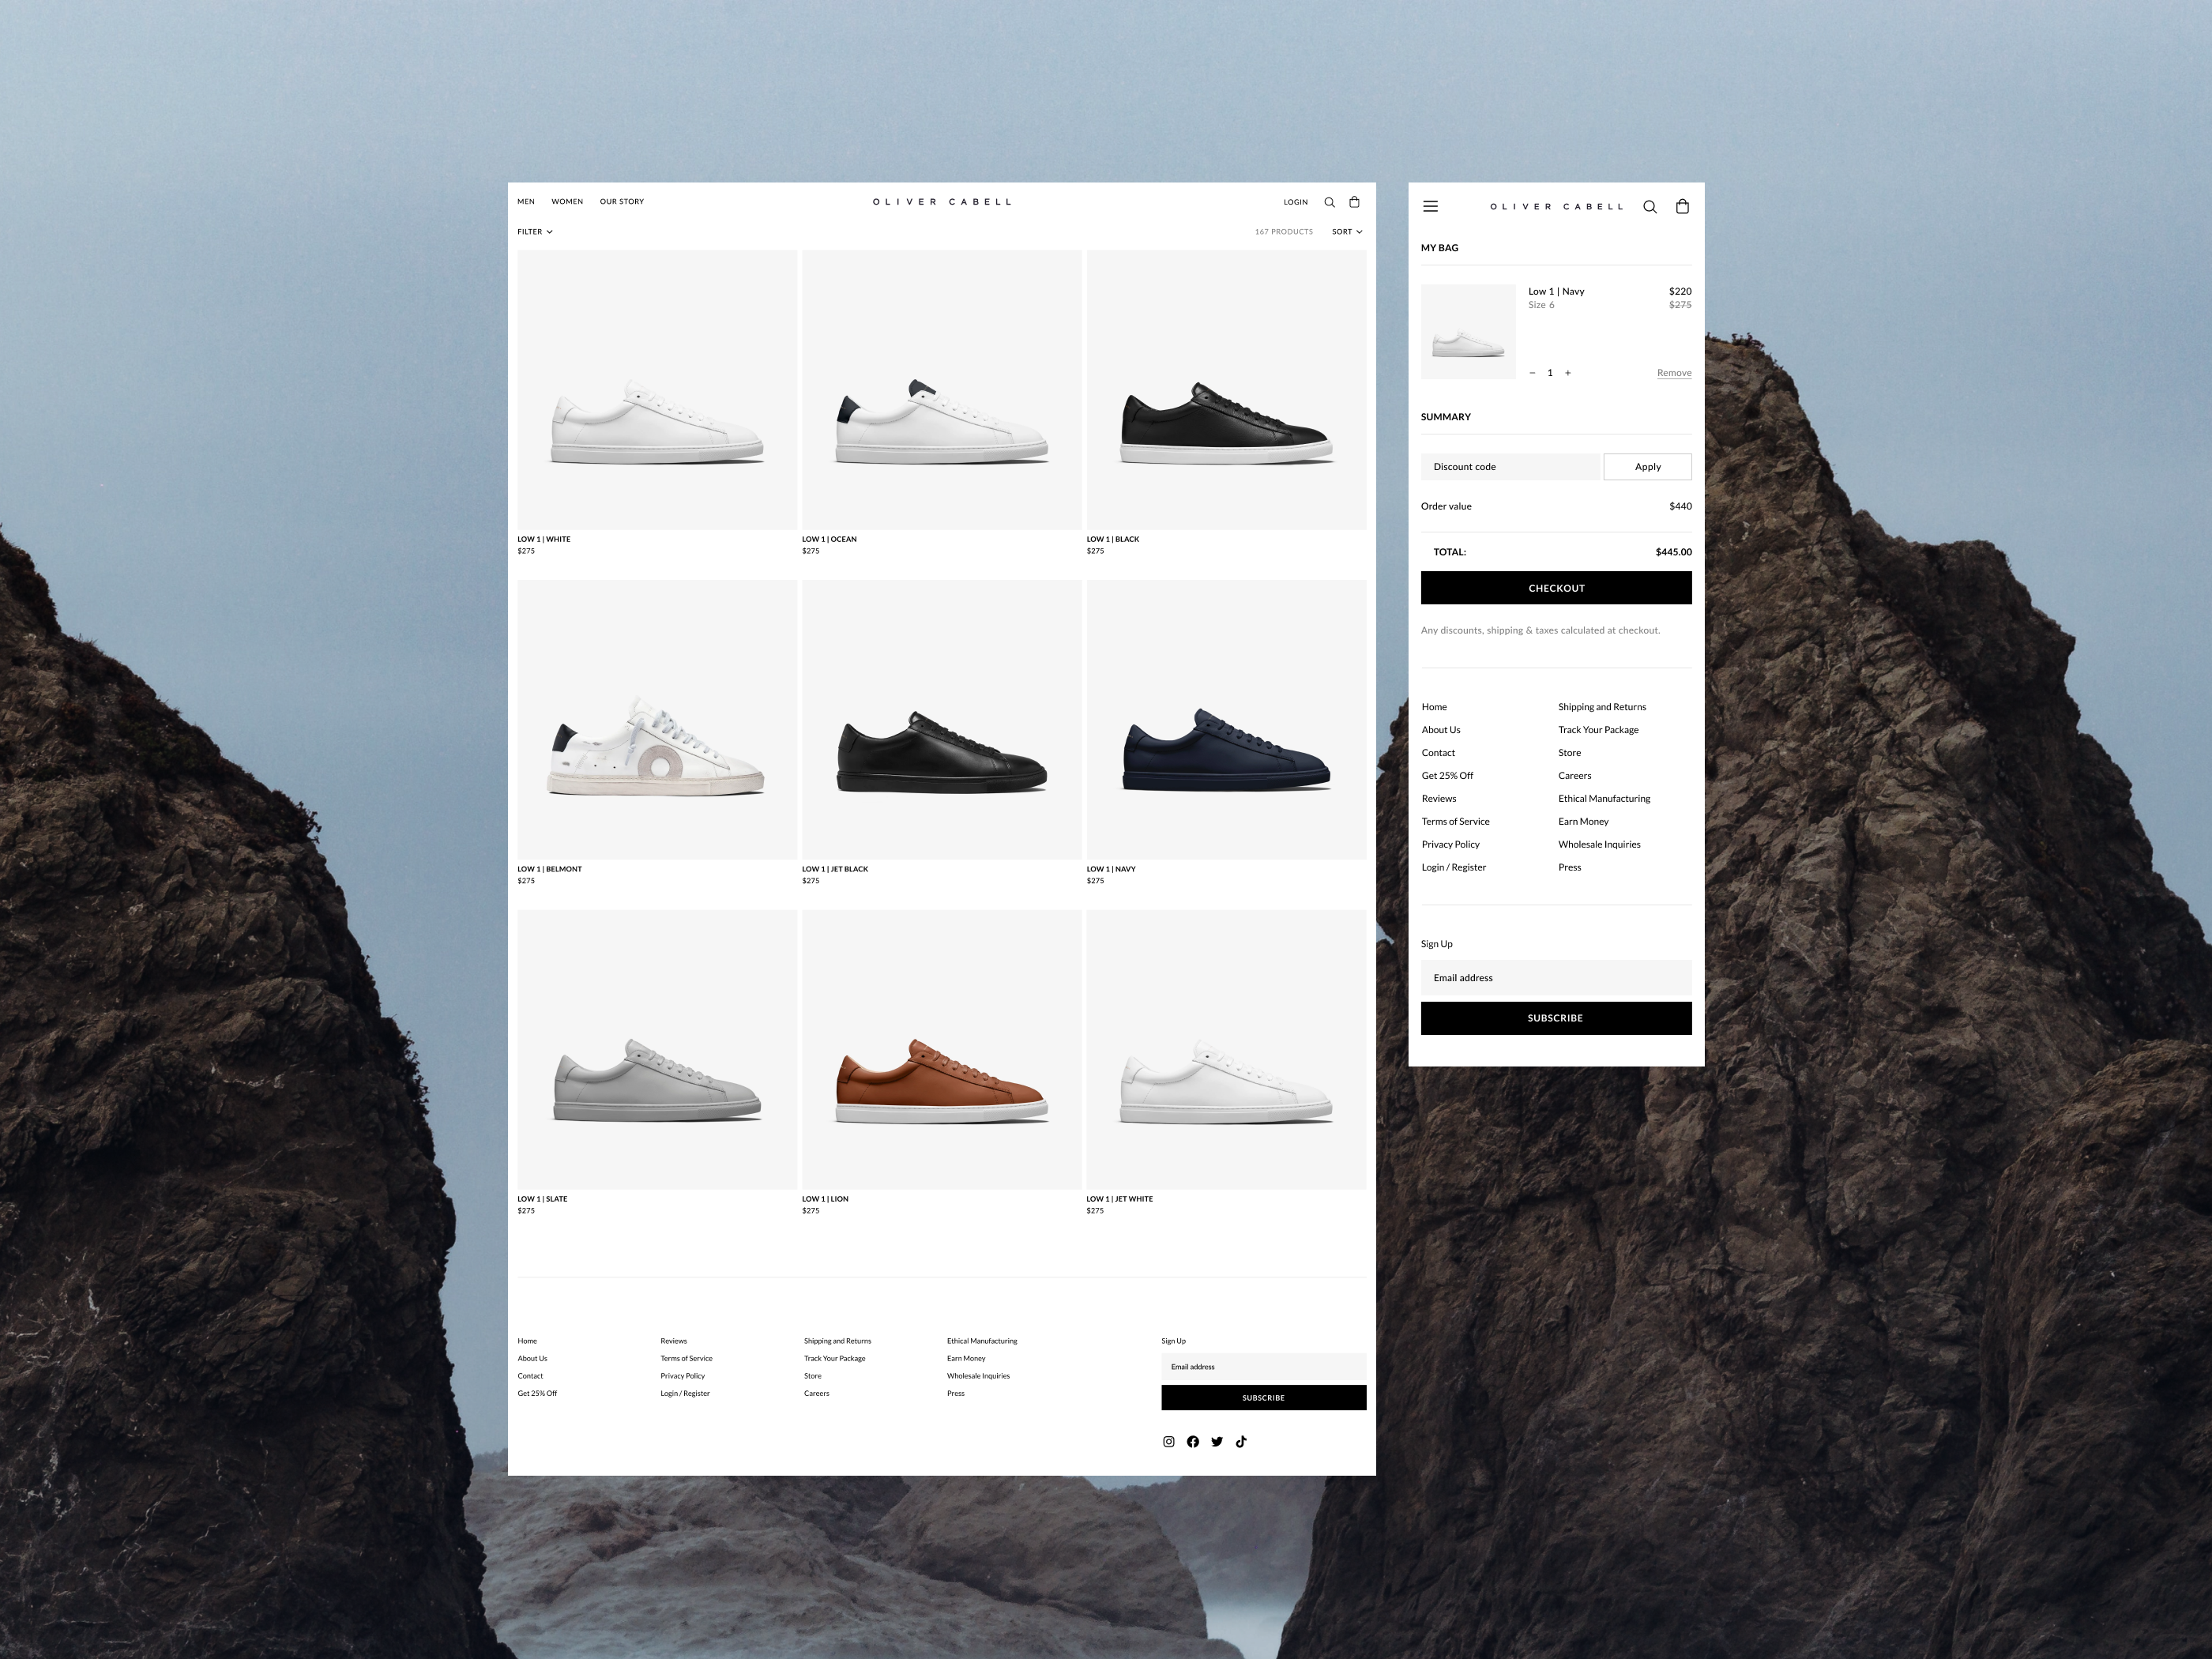Navigate to OUR STORY
Image resolution: width=2212 pixels, height=1659 pixels.
621,201
